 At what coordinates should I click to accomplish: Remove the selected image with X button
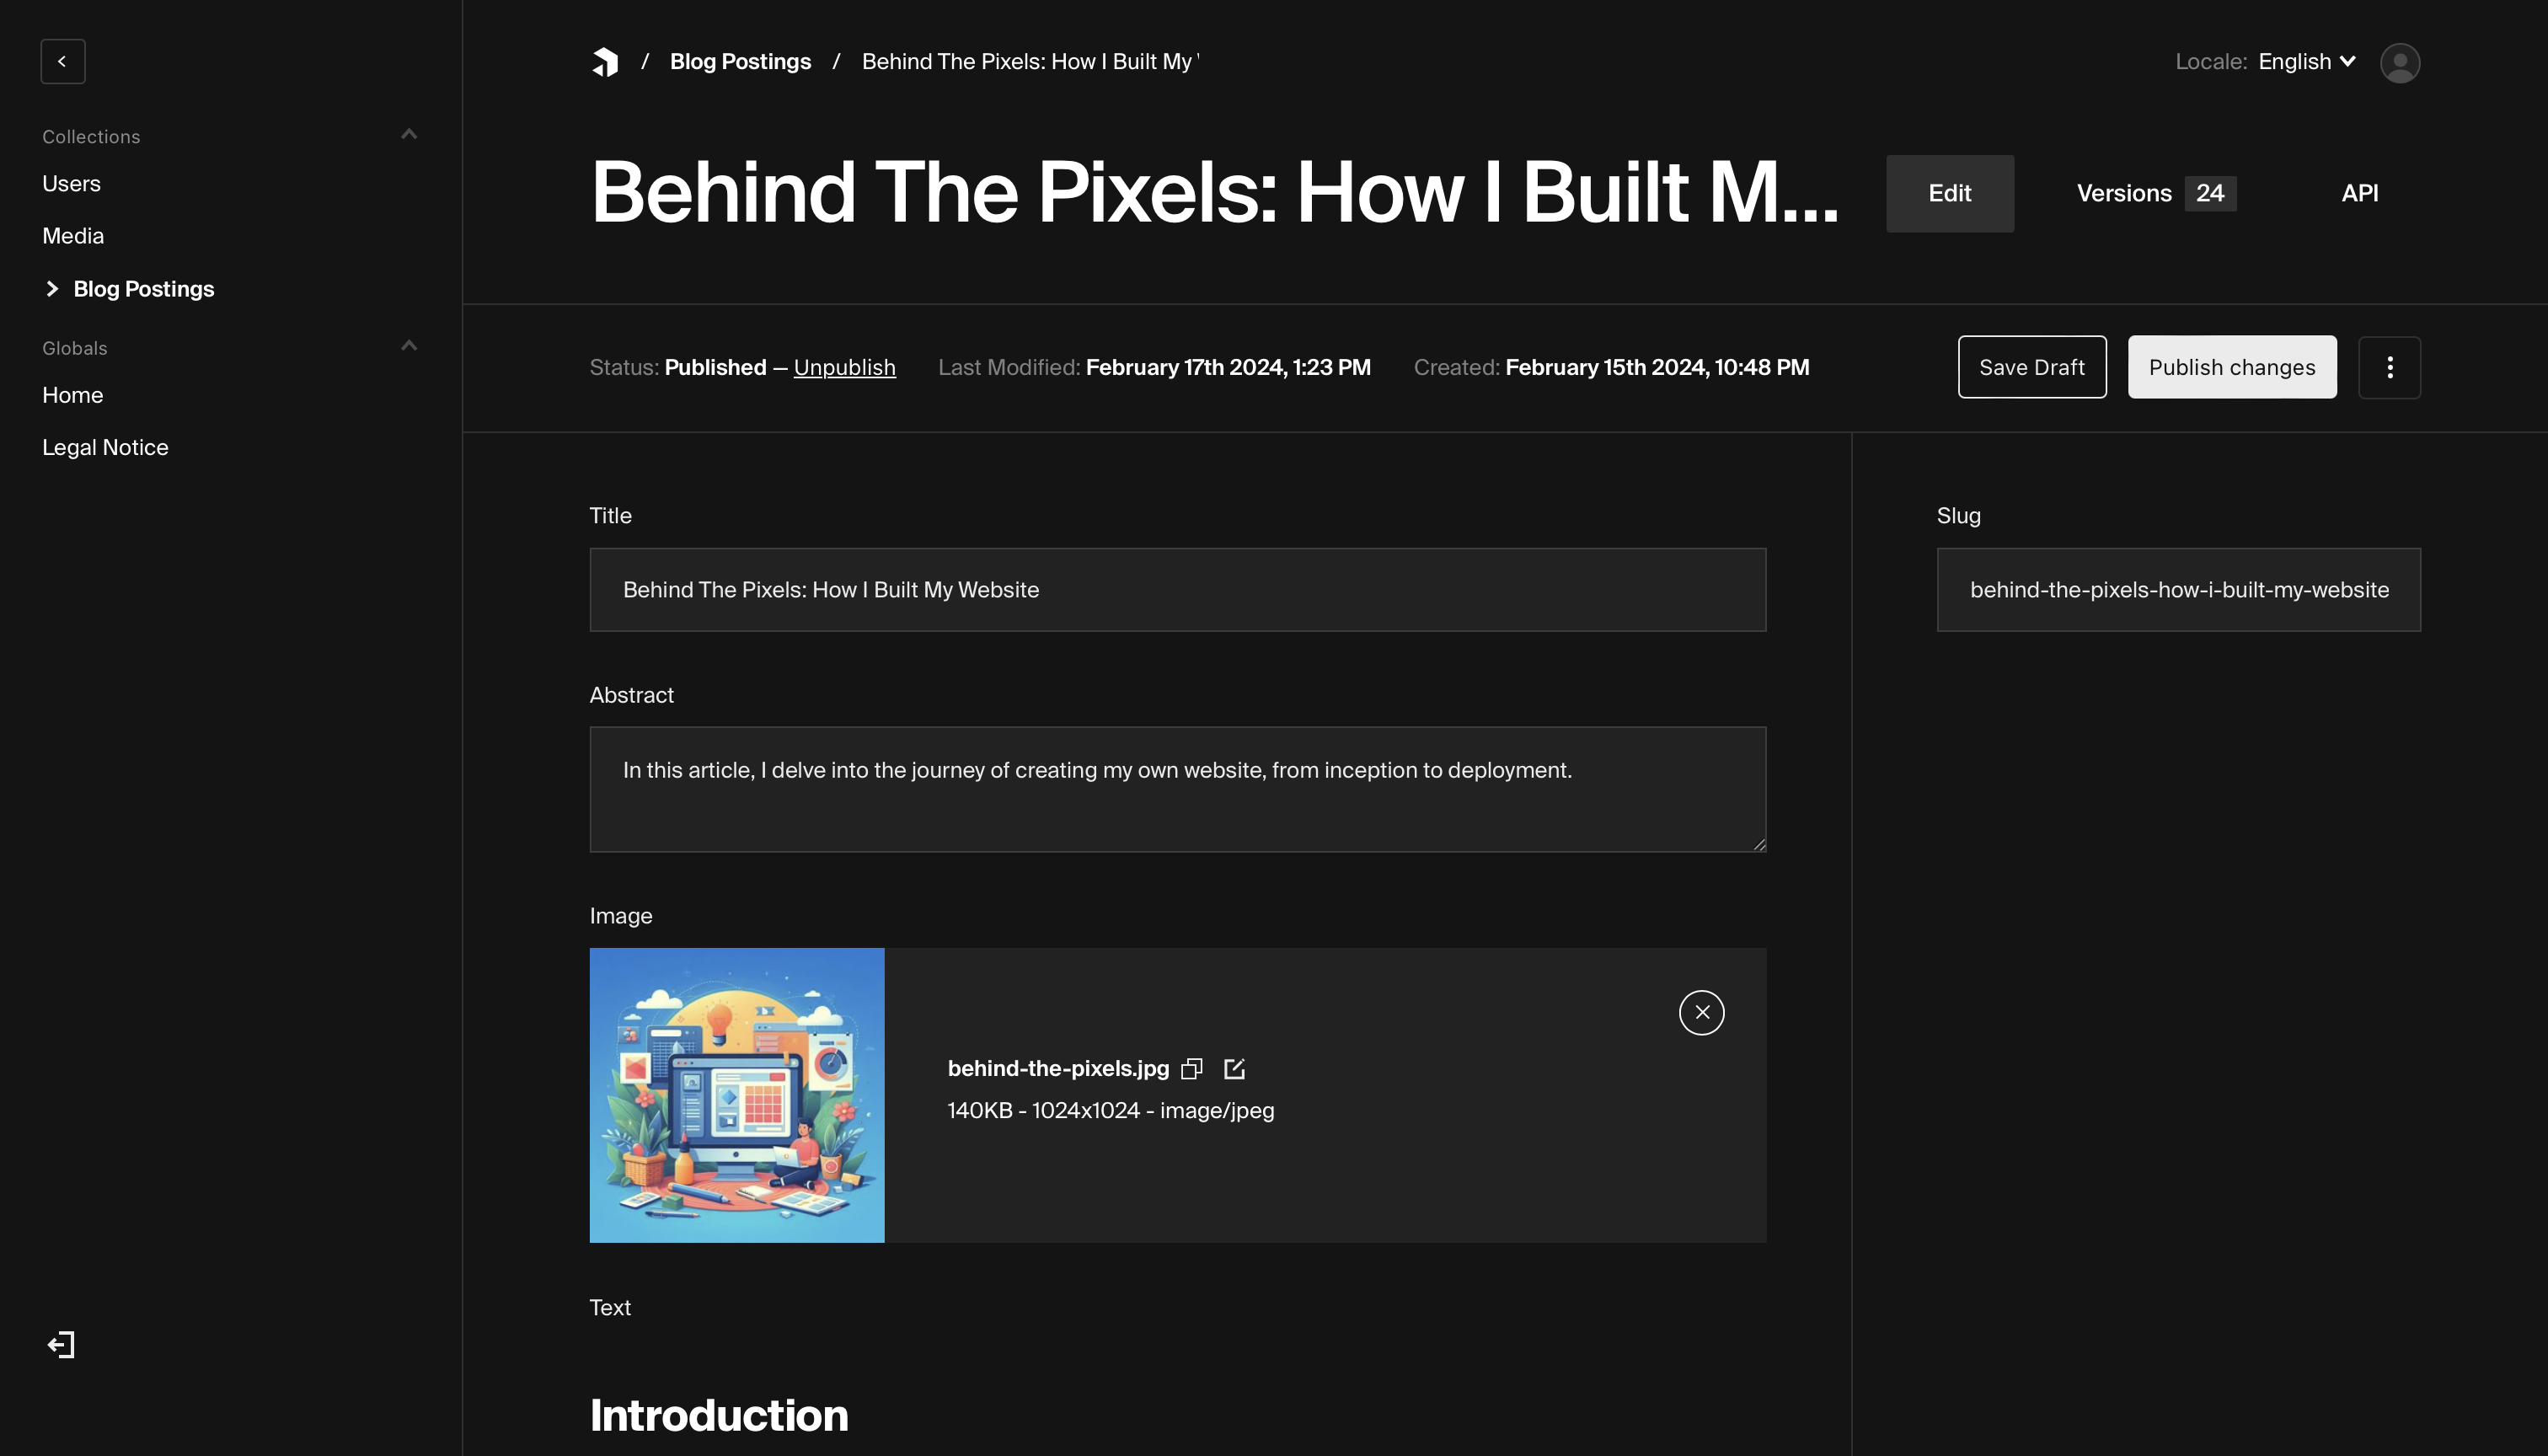coord(1701,1012)
